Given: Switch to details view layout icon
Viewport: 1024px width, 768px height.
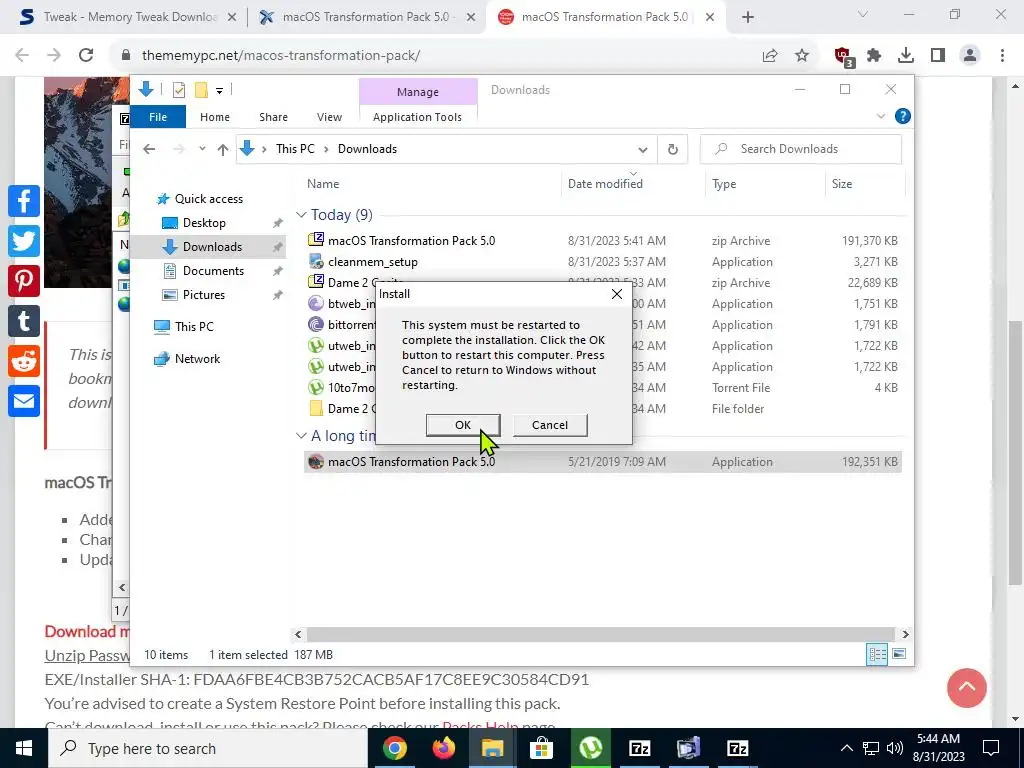Looking at the screenshot, I should point(877,654).
